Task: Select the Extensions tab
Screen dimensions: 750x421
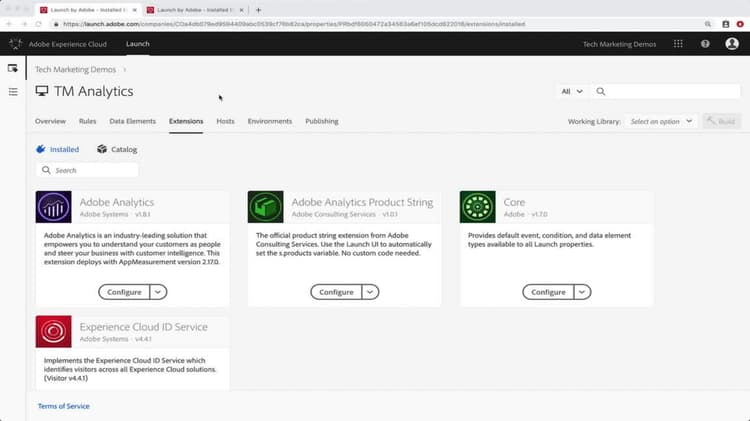Action: click(x=186, y=122)
